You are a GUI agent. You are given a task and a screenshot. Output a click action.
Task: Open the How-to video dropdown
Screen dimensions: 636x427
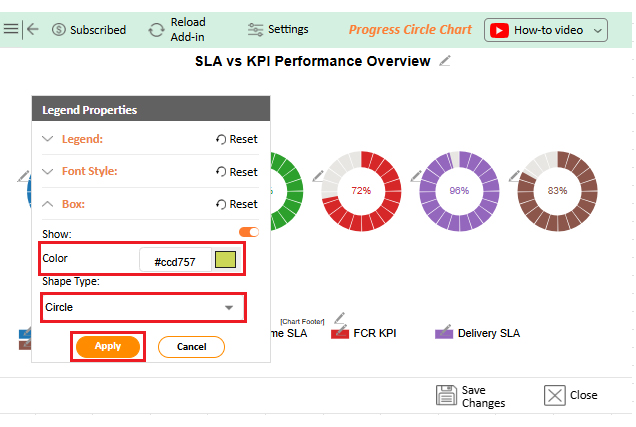[547, 30]
